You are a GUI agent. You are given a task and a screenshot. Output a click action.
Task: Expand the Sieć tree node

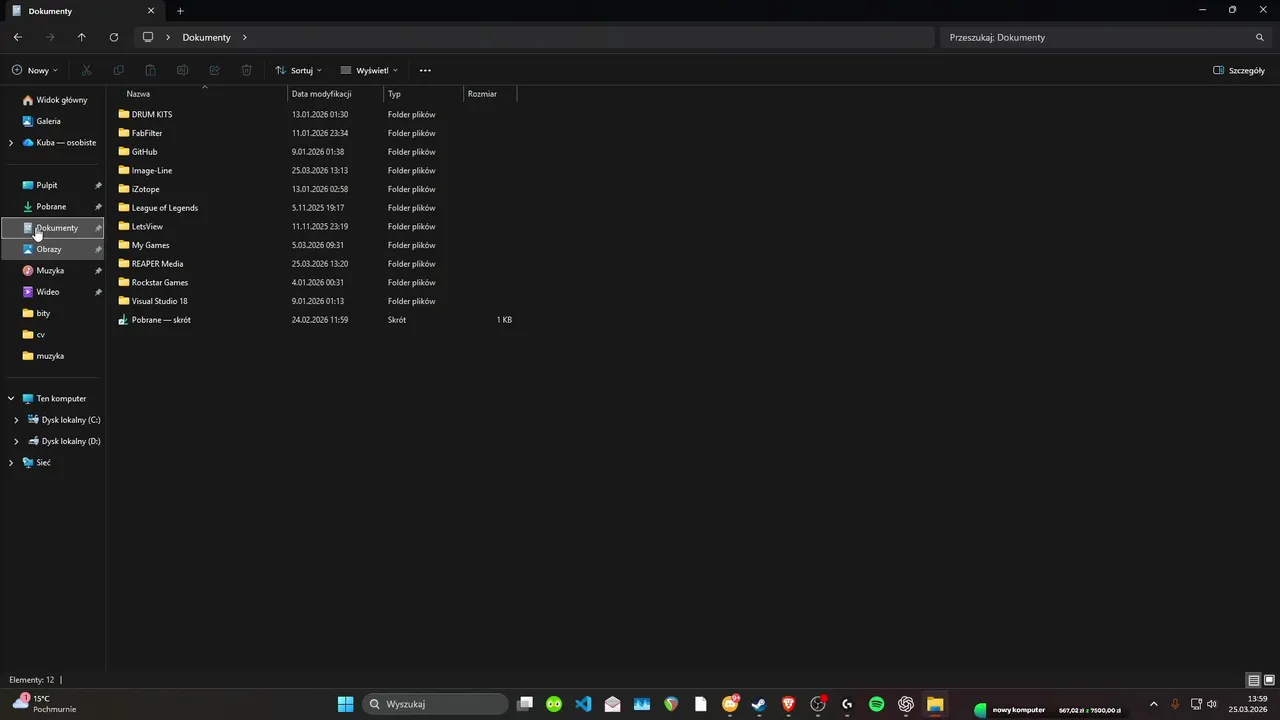pyautogui.click(x=11, y=463)
